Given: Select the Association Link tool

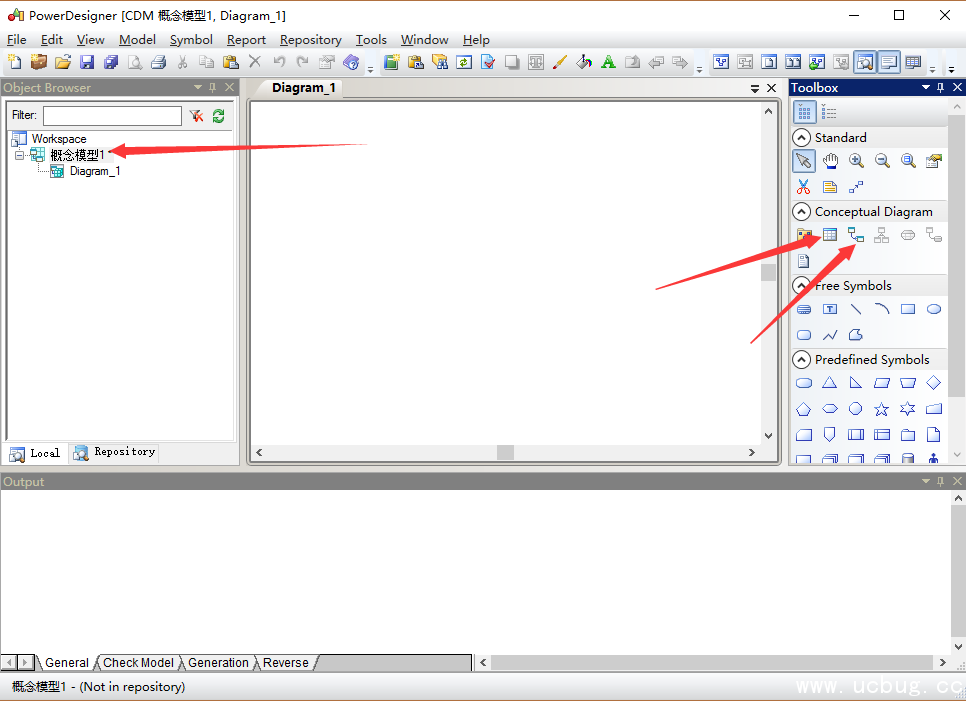Looking at the screenshot, I should [x=934, y=235].
